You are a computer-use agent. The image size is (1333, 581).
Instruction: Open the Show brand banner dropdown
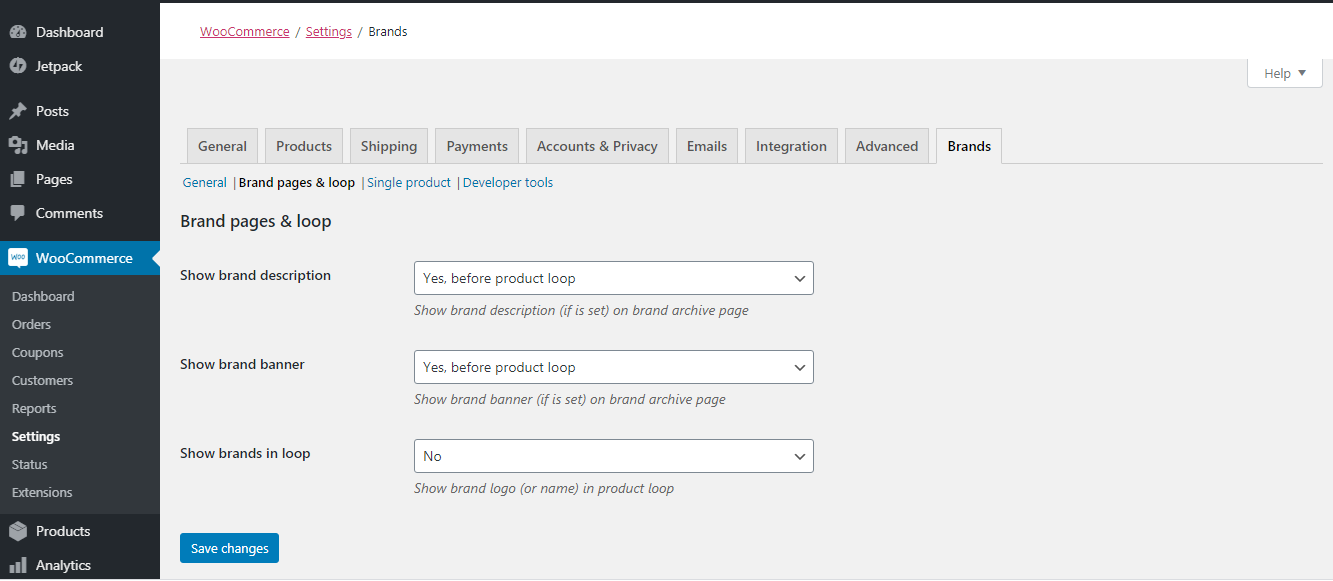pos(613,366)
